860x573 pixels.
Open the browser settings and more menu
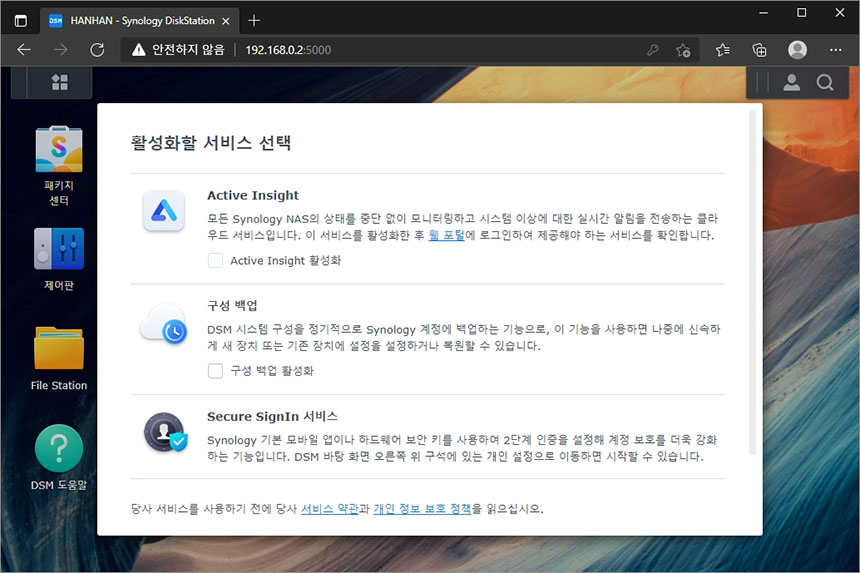click(x=835, y=50)
